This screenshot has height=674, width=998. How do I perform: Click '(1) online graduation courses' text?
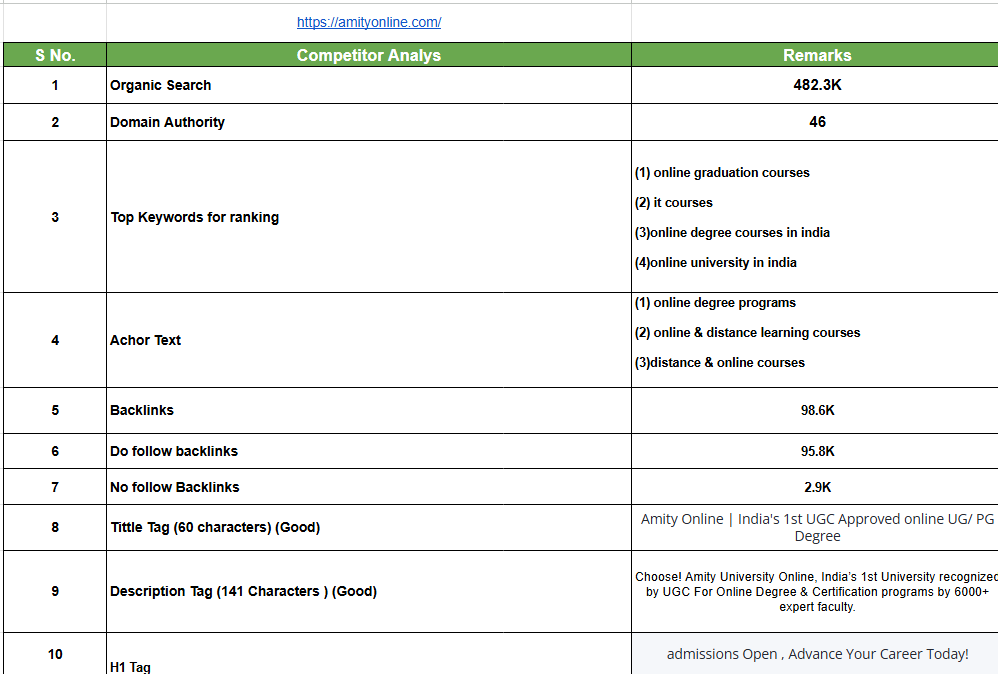(x=722, y=172)
